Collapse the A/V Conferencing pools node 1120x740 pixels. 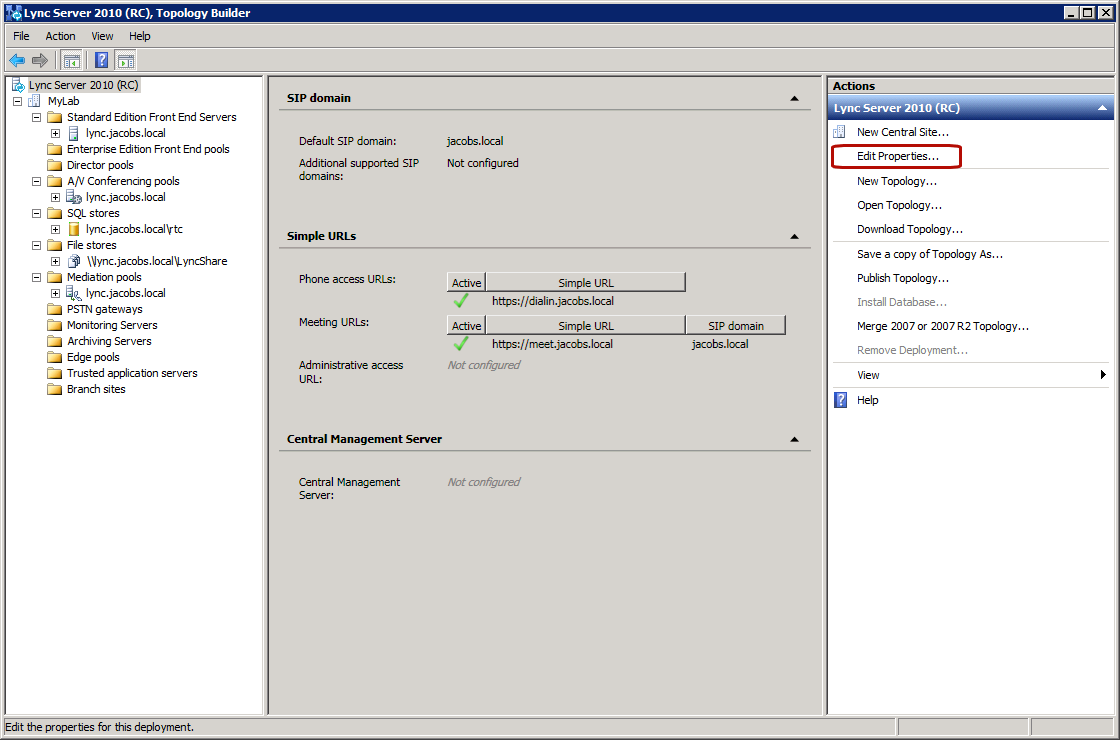(x=36, y=181)
